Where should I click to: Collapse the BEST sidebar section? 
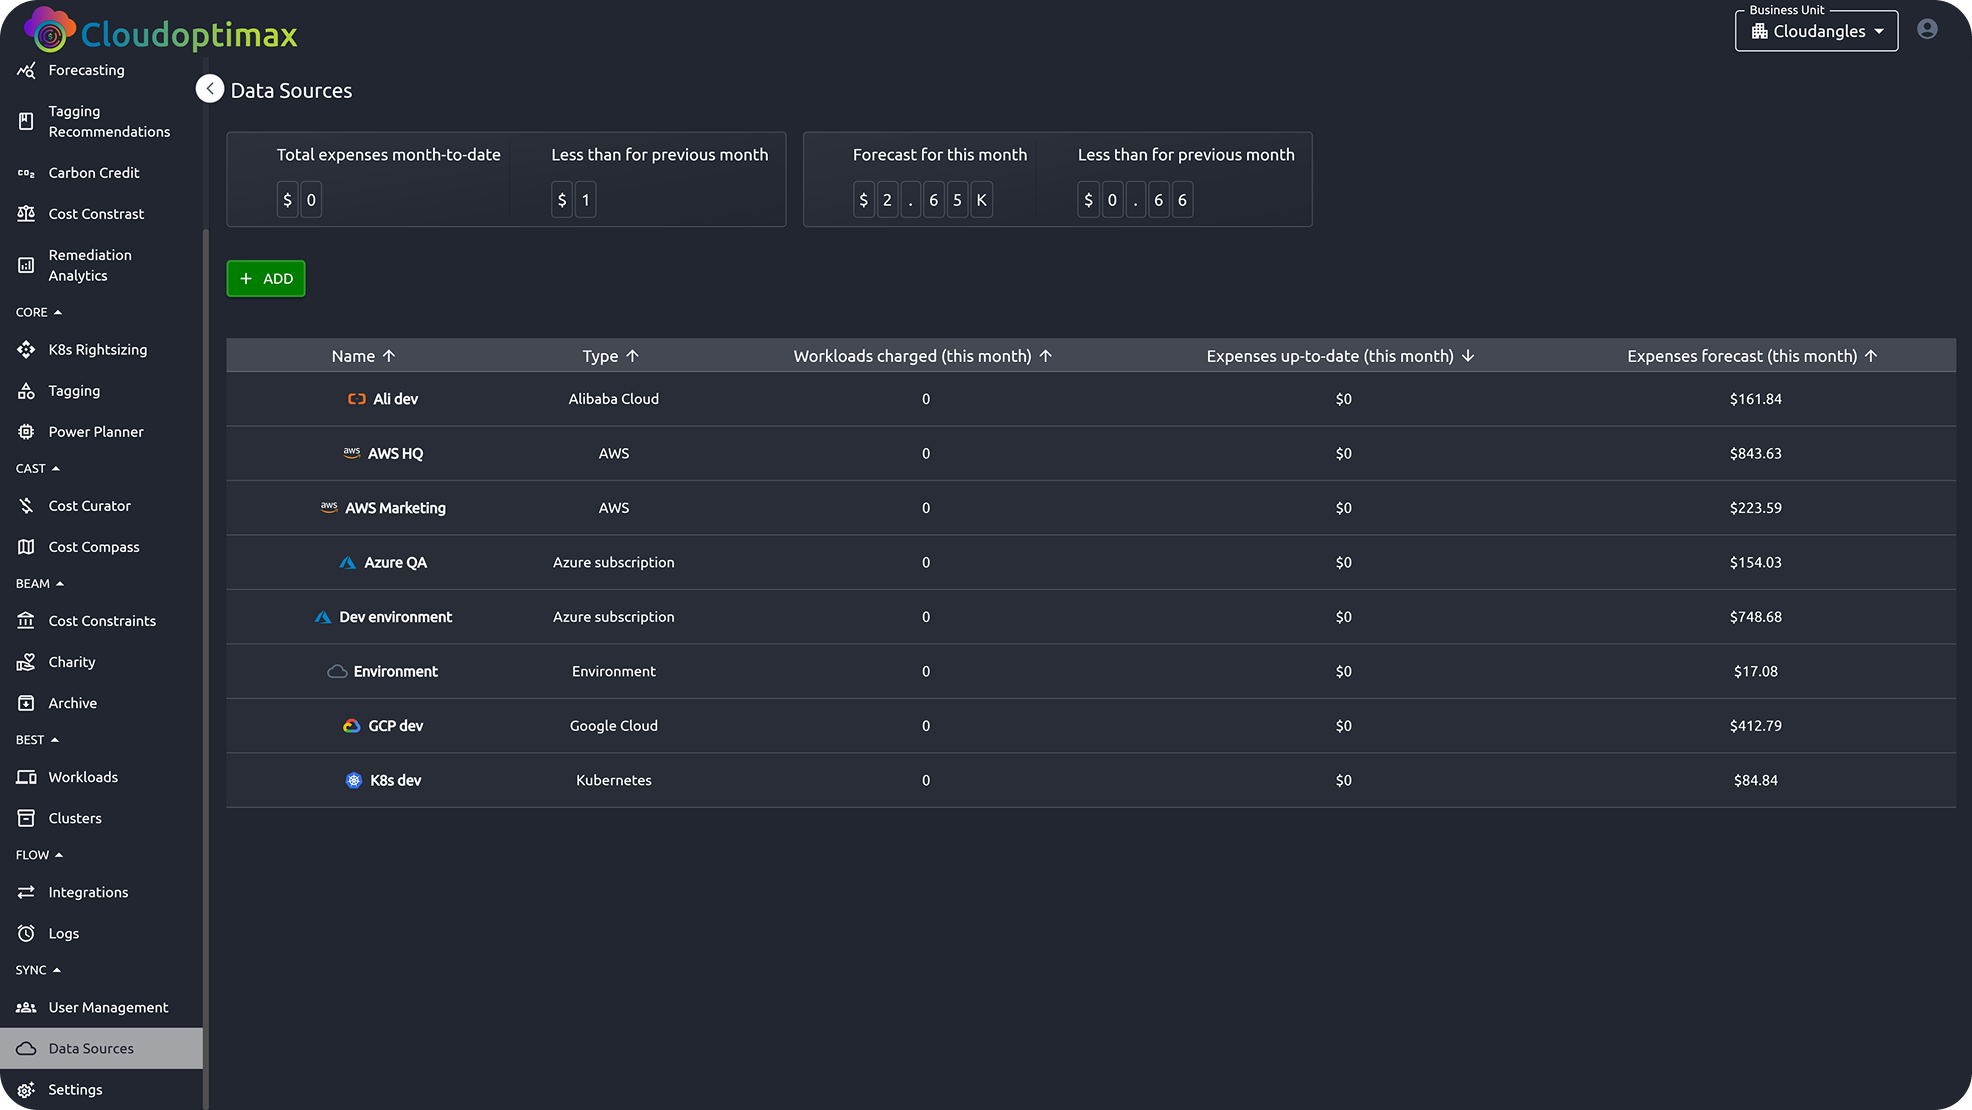coord(37,740)
